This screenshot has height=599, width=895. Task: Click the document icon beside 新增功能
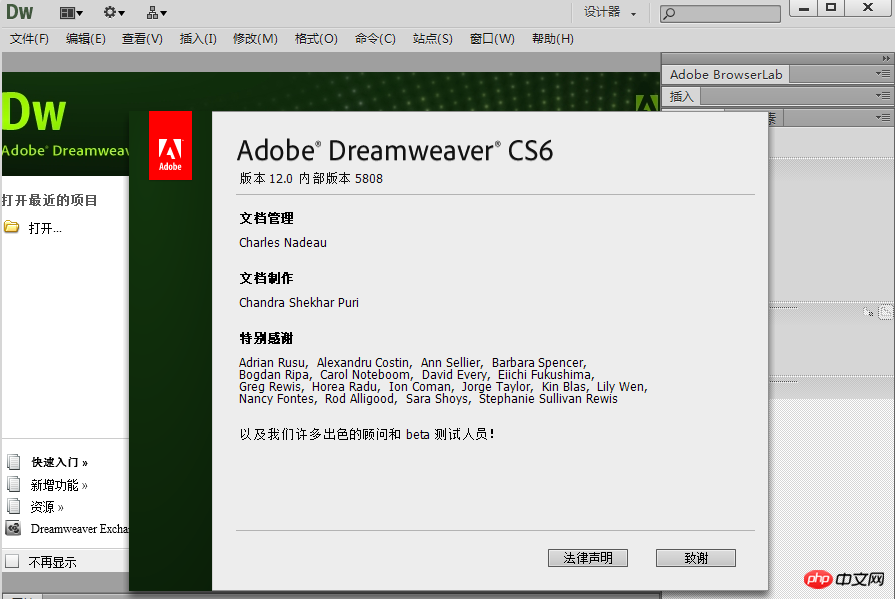(14, 484)
